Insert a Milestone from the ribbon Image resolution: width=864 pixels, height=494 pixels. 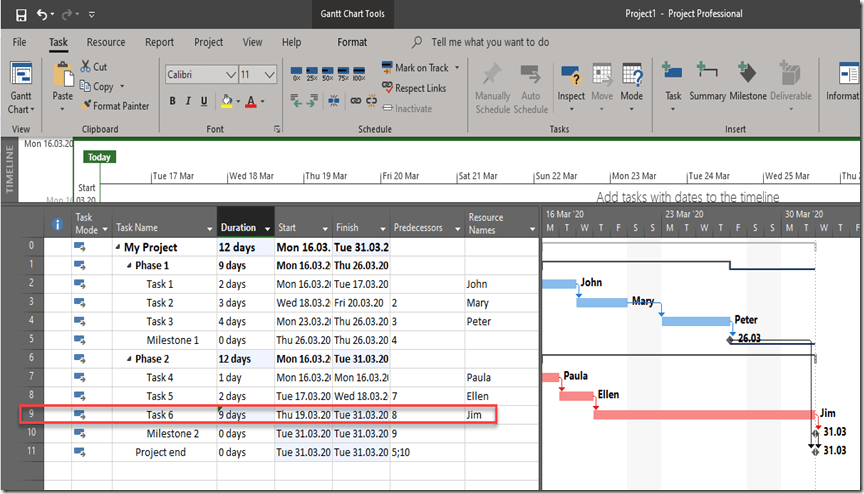click(x=747, y=82)
